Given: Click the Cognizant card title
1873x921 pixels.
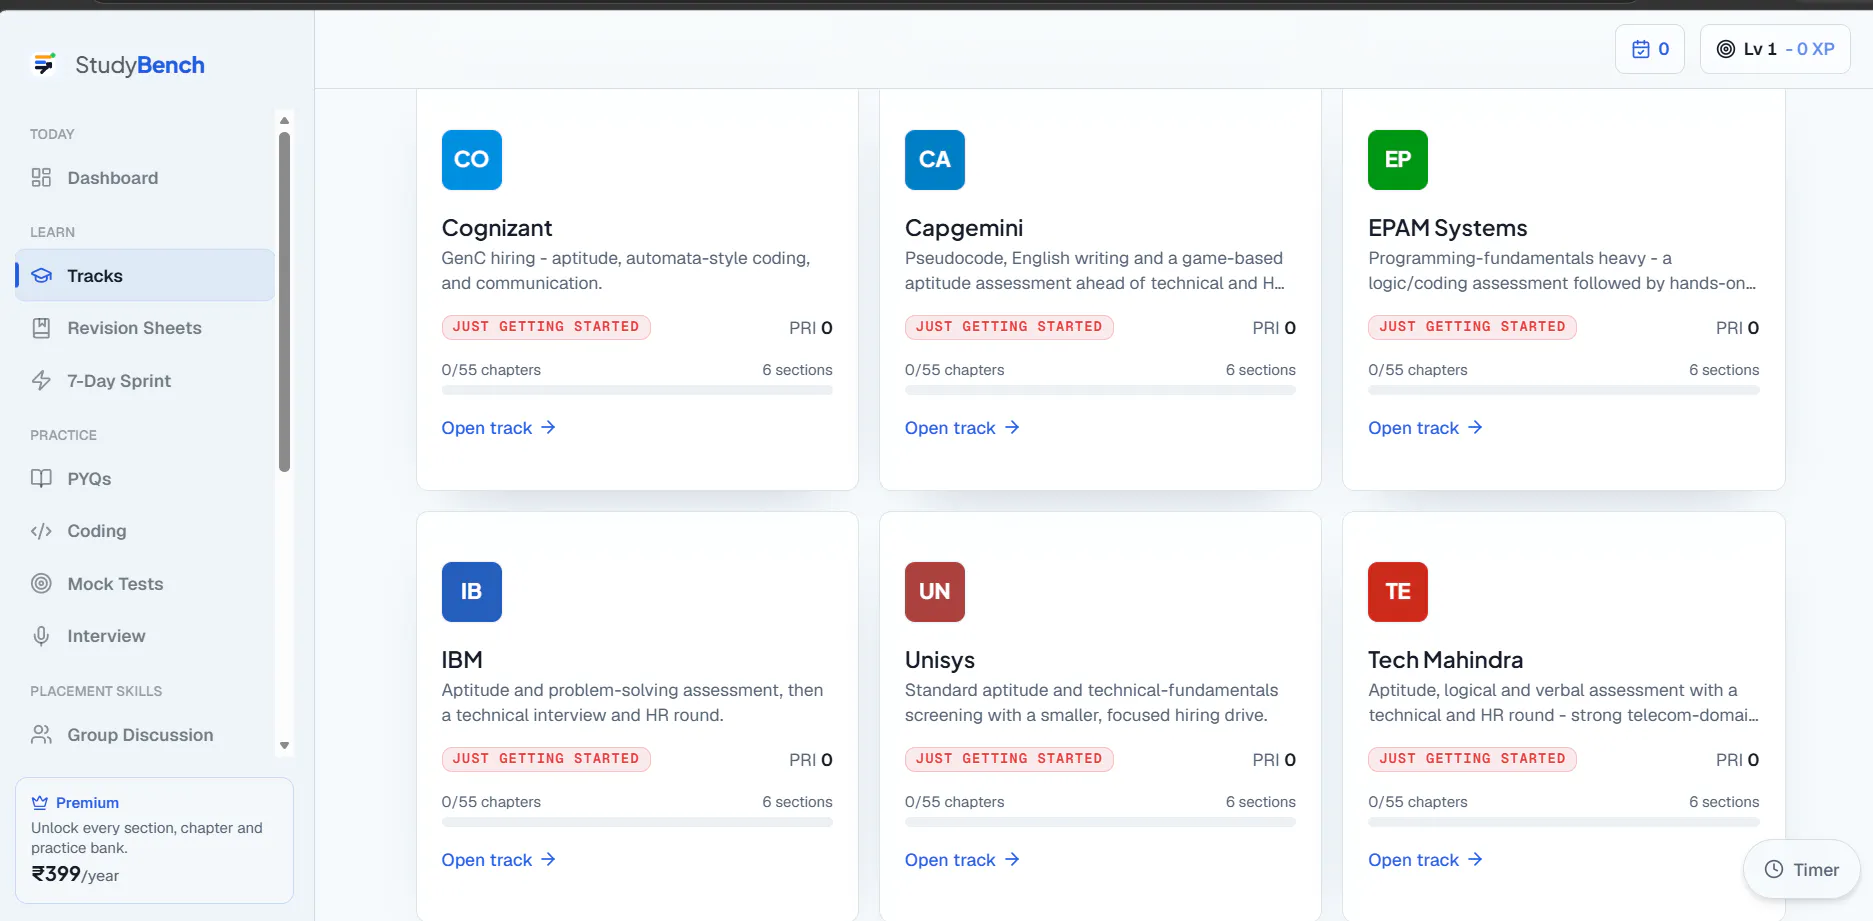Looking at the screenshot, I should 497,228.
